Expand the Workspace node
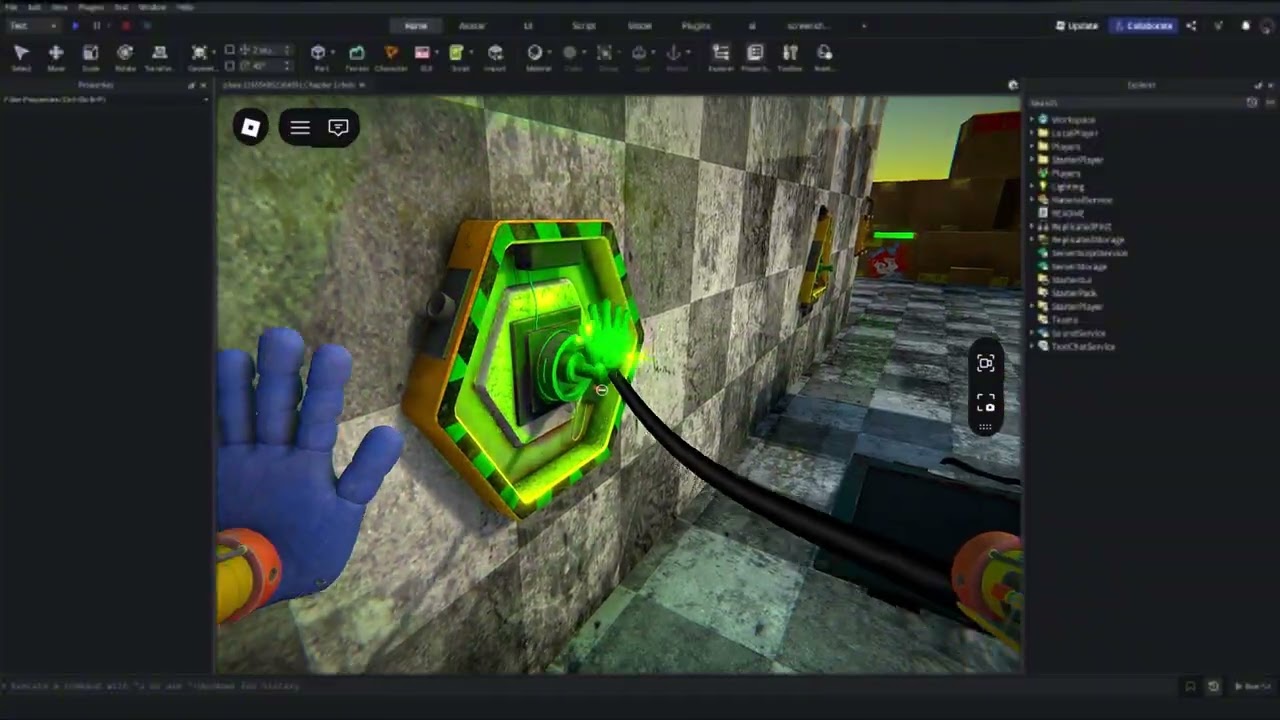 1032,120
